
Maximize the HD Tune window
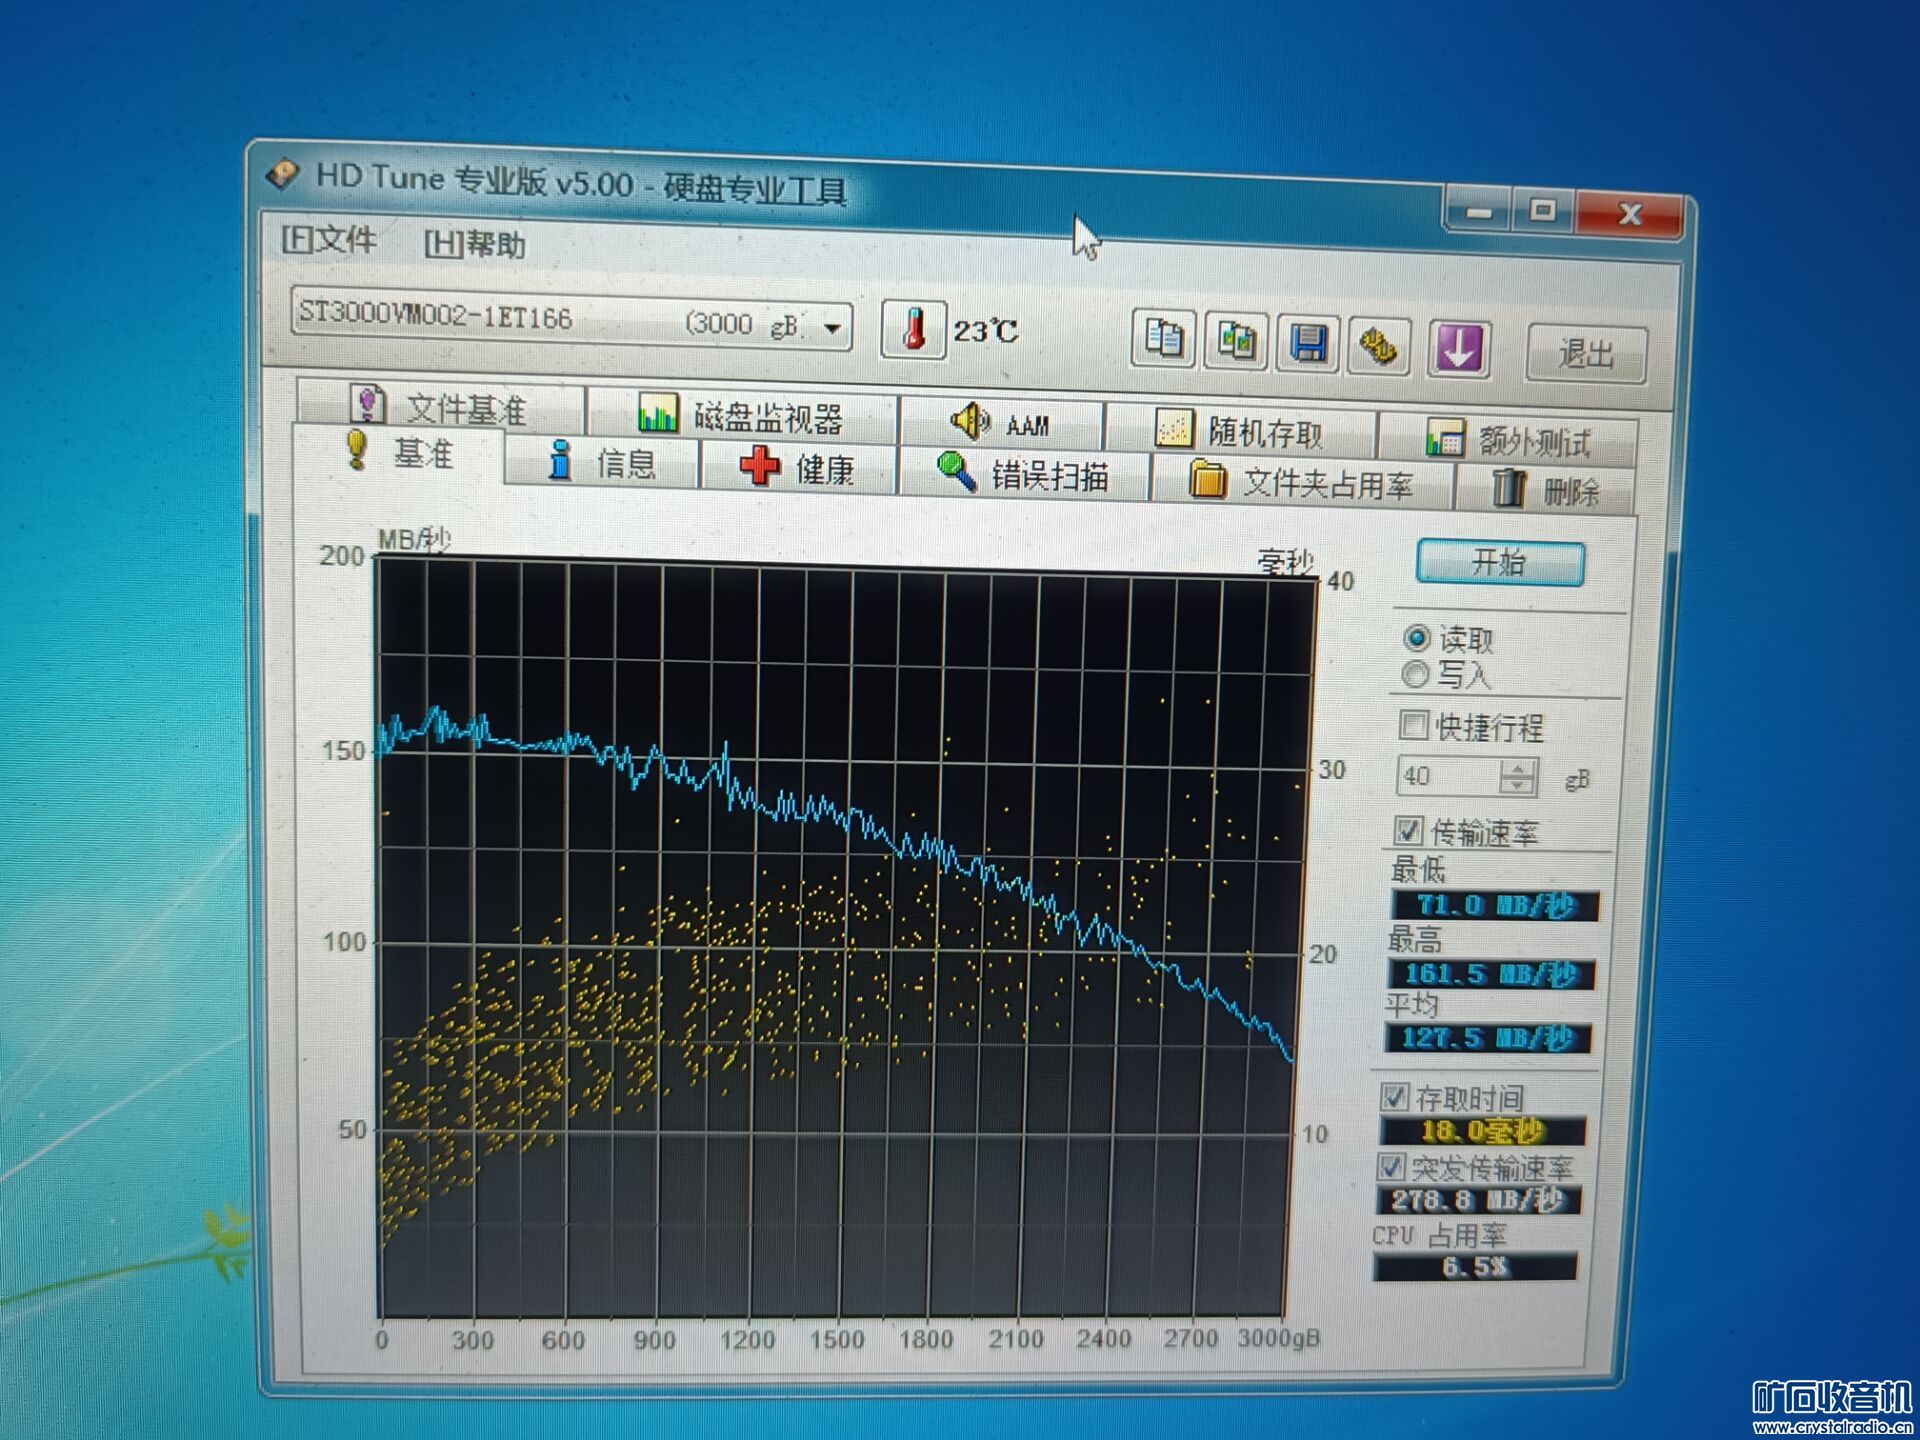pyautogui.click(x=1543, y=212)
